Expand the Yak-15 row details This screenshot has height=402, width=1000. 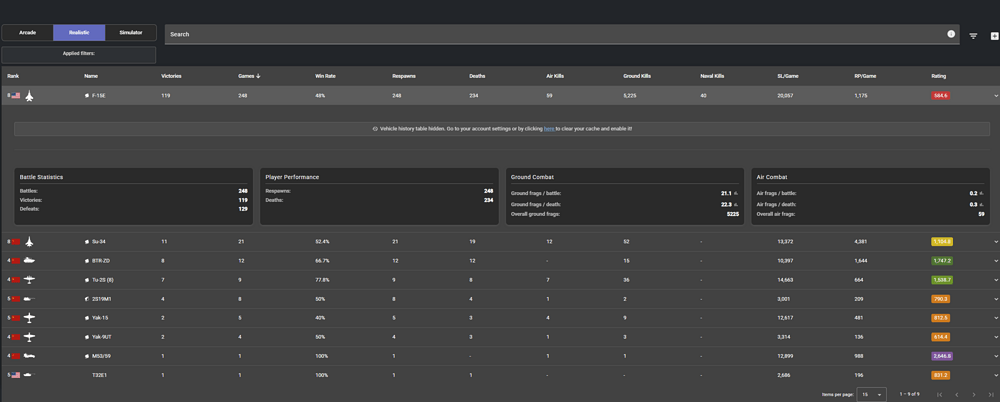point(995,318)
